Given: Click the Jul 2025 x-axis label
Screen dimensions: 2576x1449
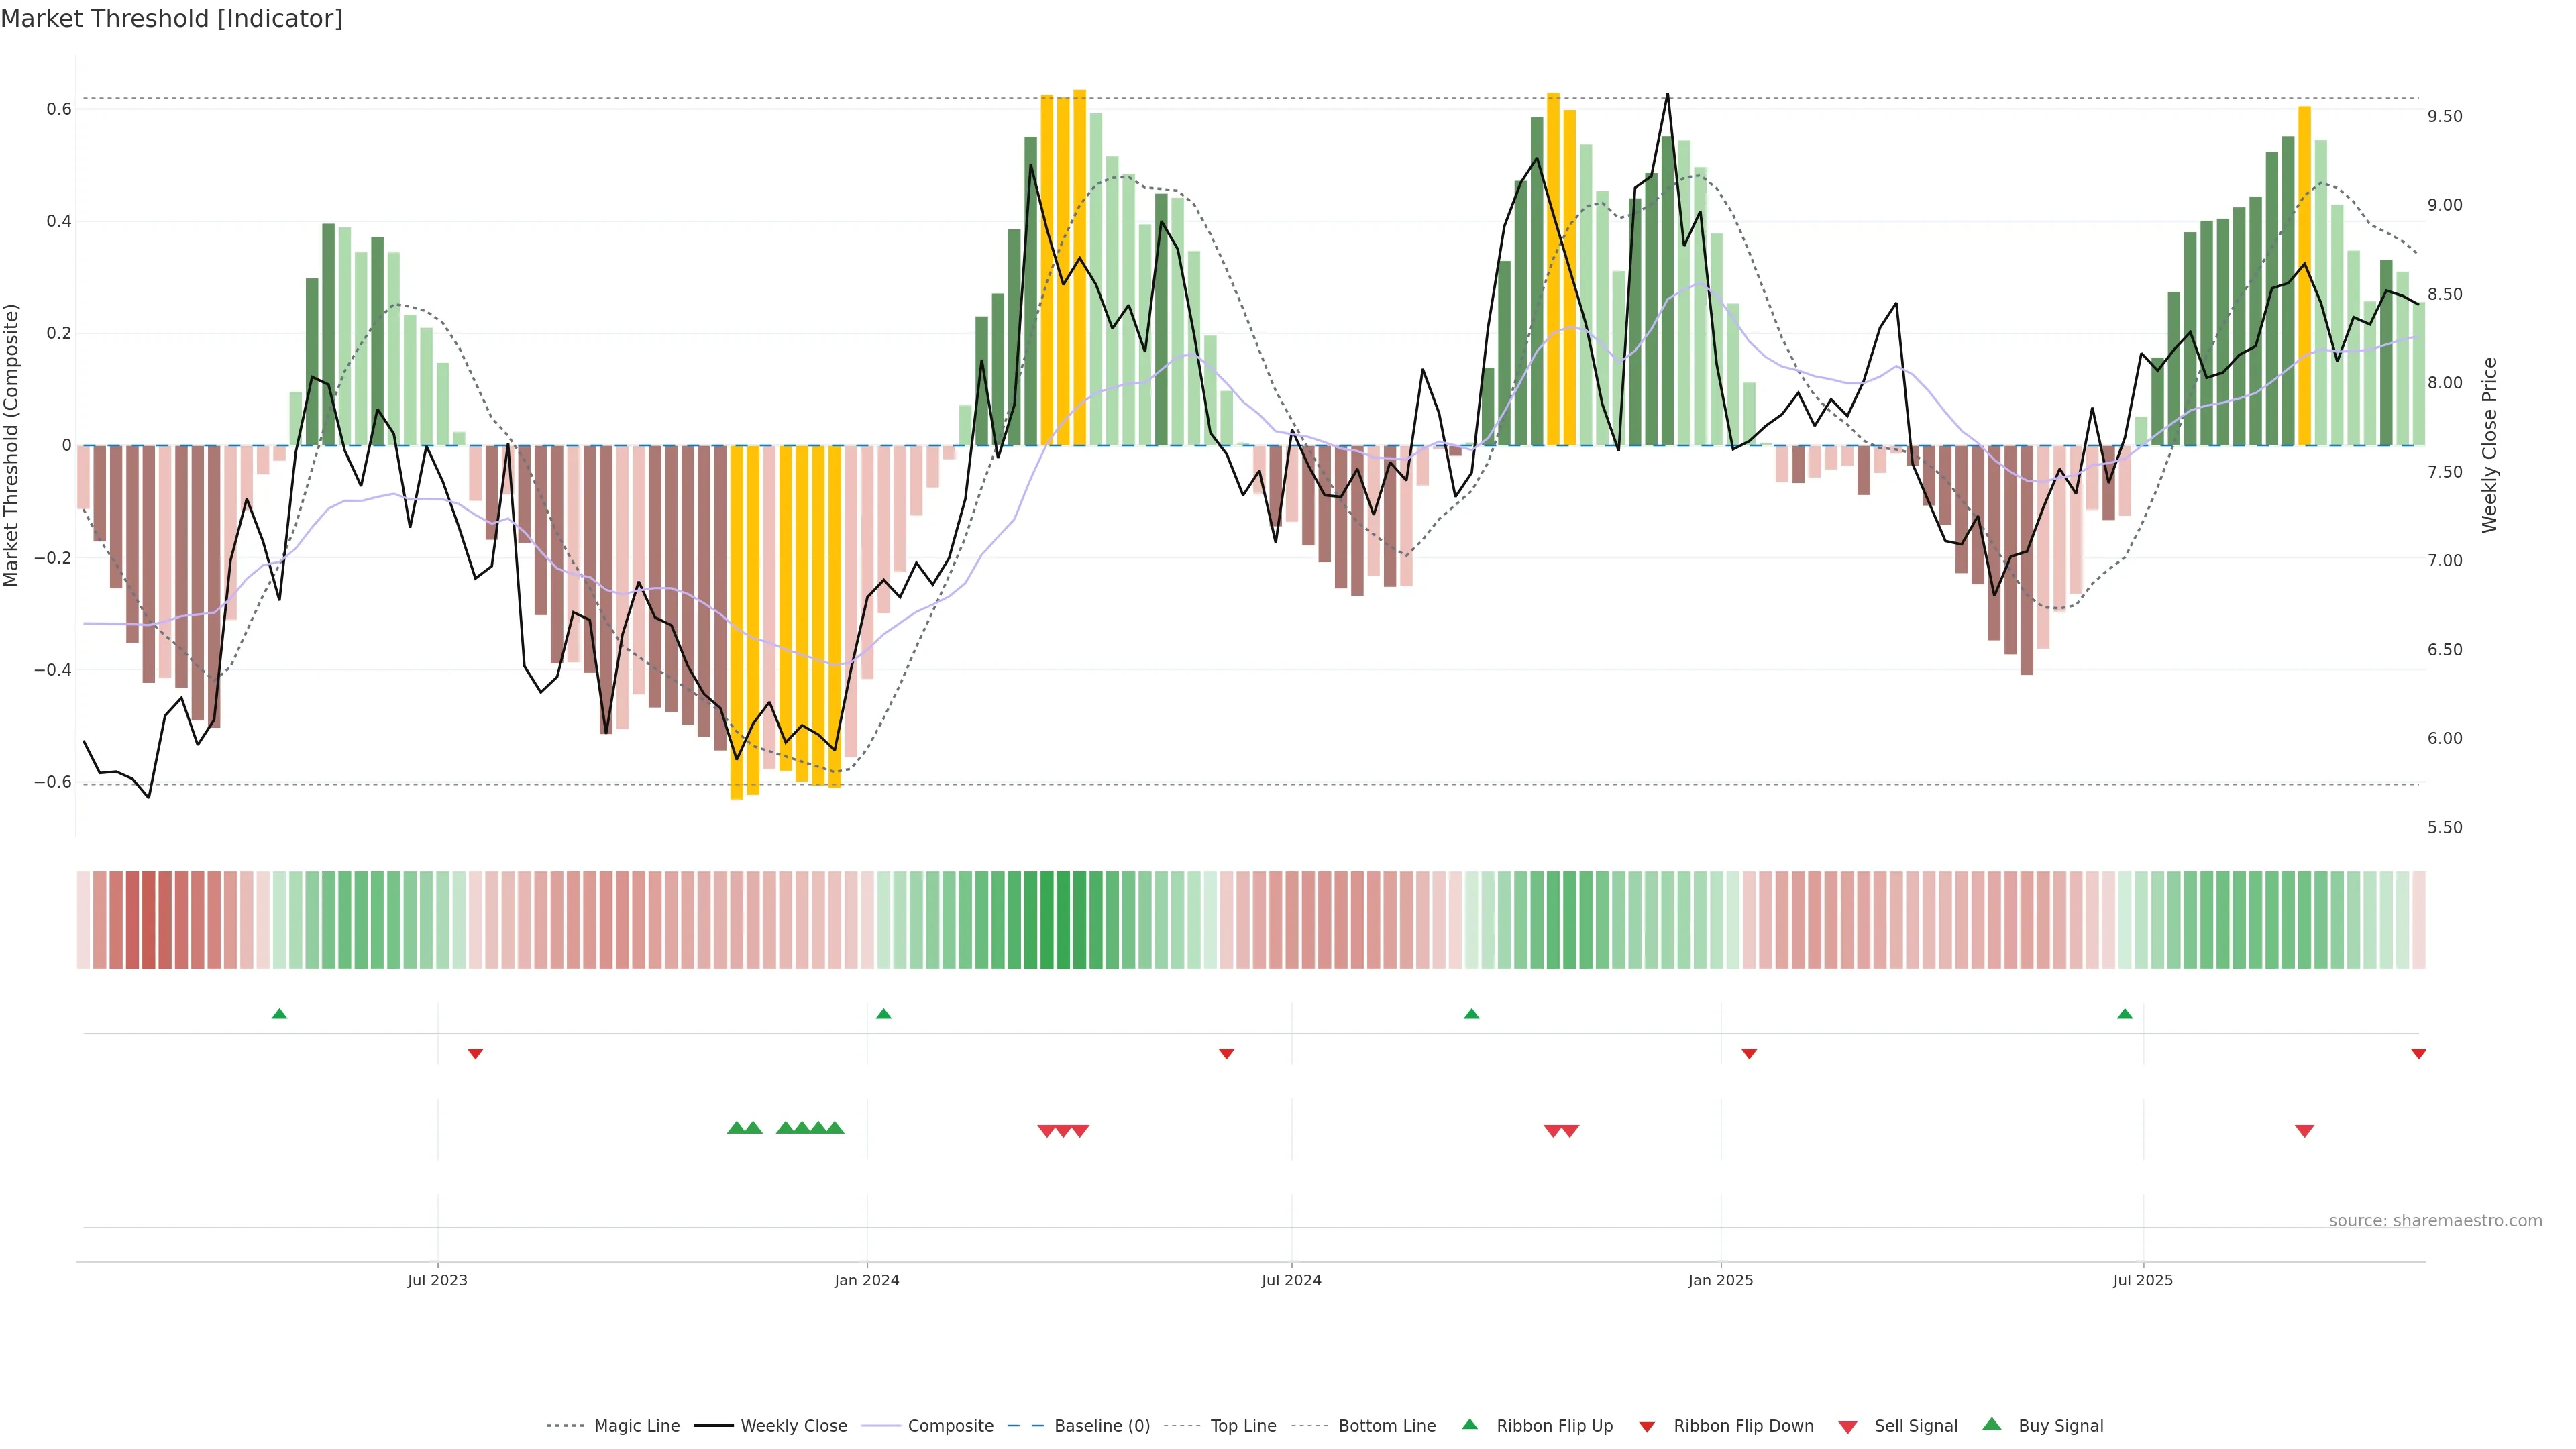Looking at the screenshot, I should [2143, 1280].
